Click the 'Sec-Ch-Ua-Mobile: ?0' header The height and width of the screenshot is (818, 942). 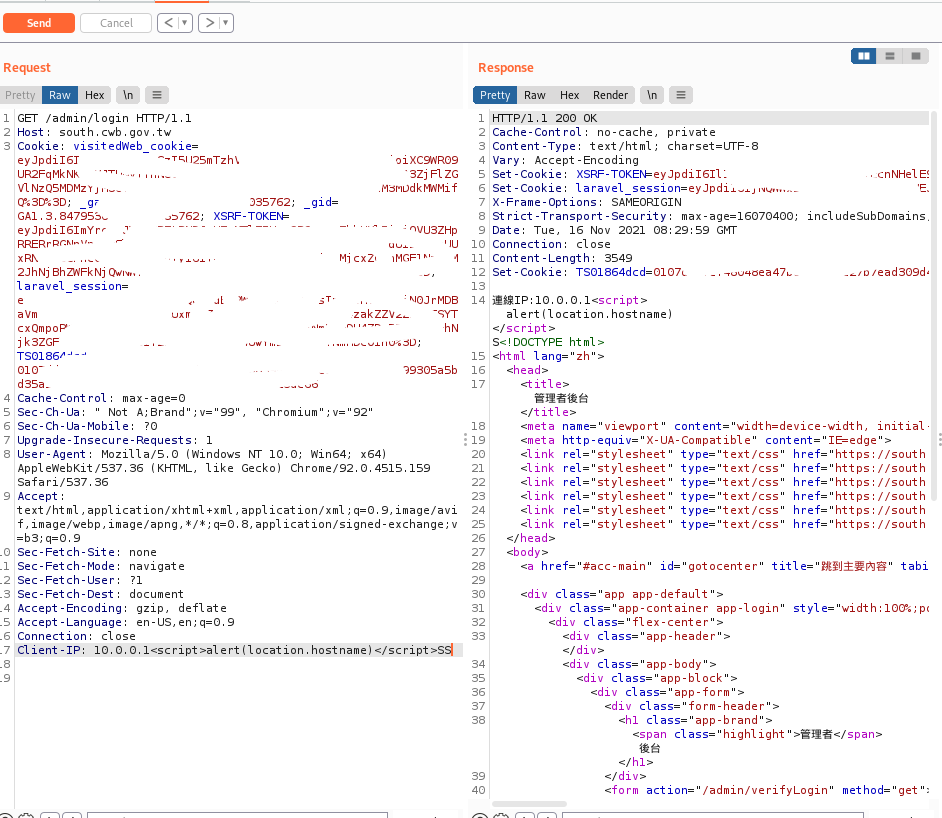(x=87, y=426)
